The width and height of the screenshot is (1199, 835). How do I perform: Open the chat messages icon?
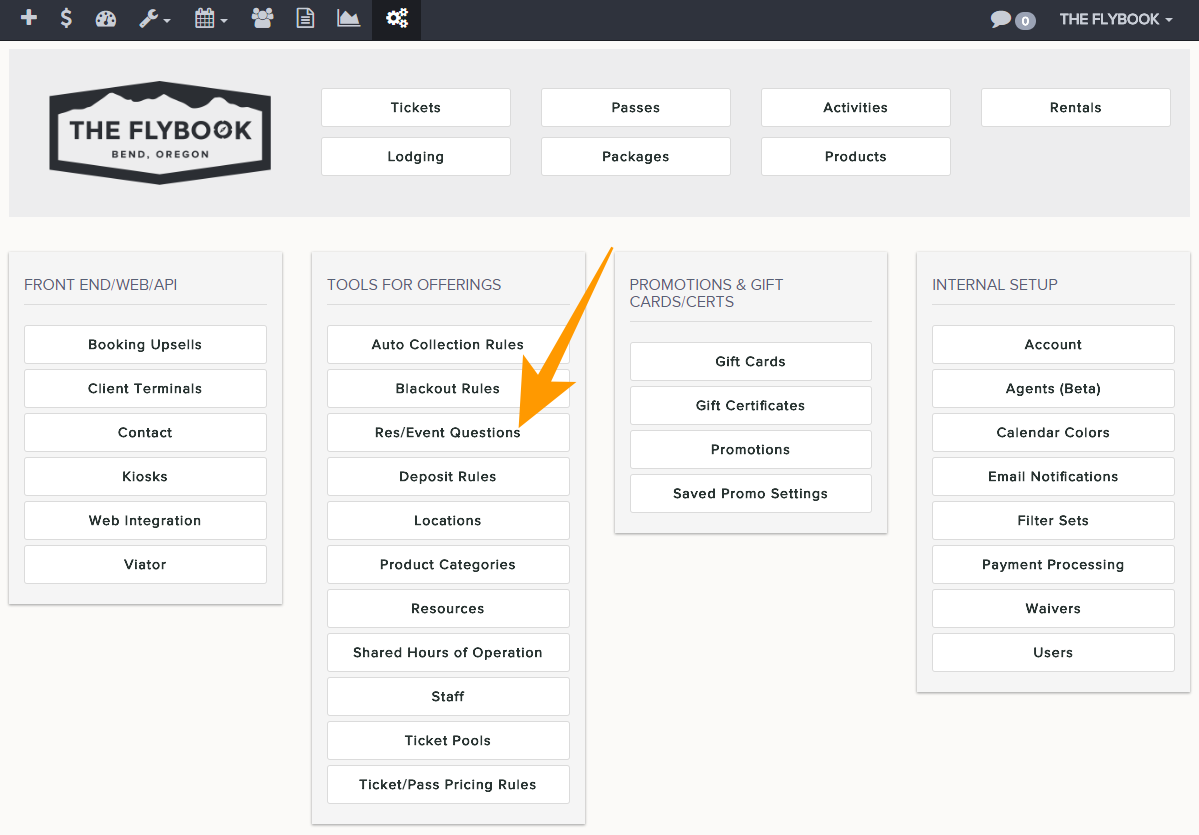coord(1012,20)
